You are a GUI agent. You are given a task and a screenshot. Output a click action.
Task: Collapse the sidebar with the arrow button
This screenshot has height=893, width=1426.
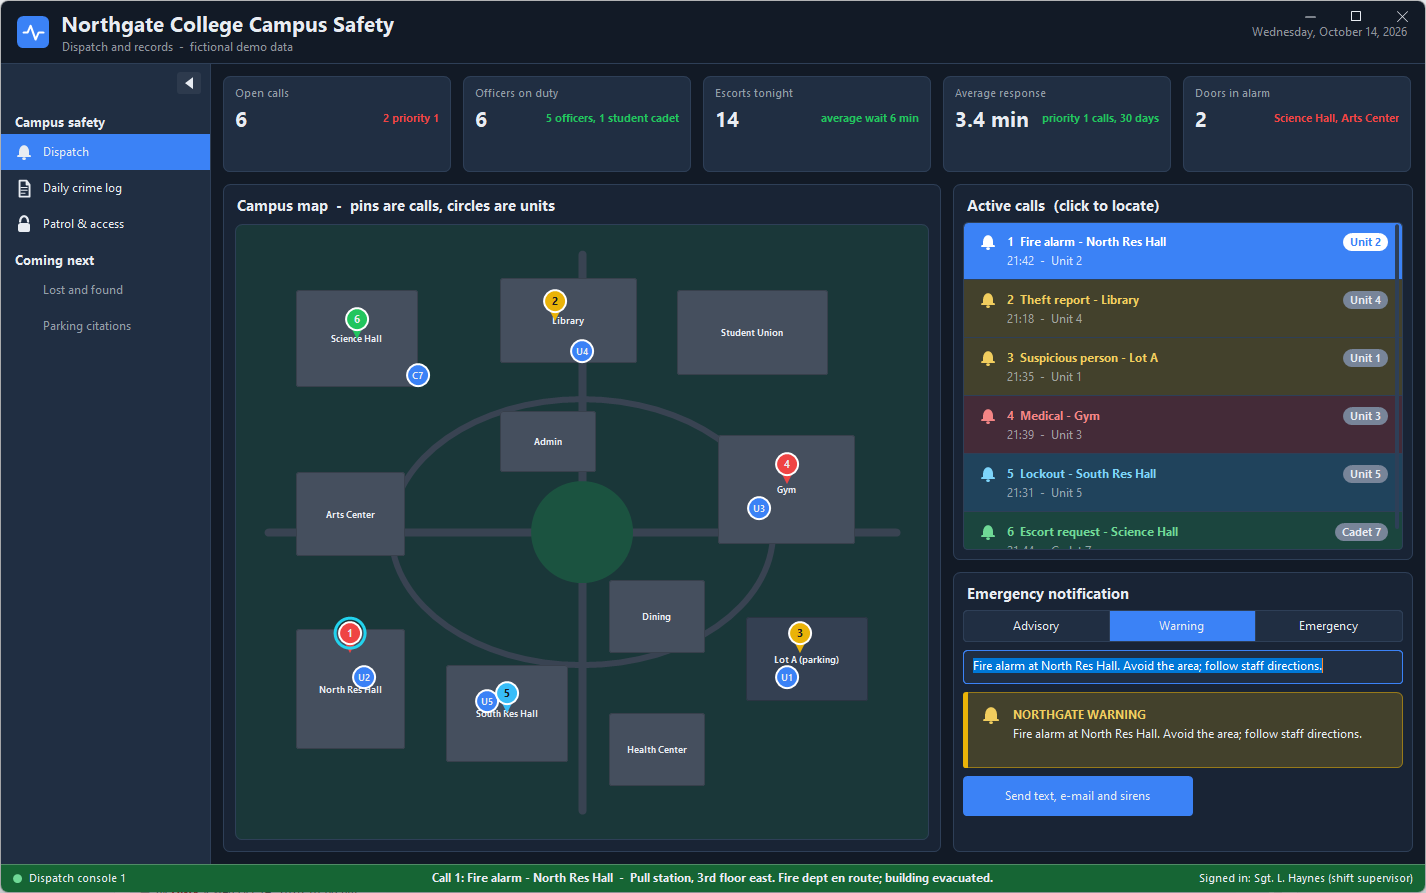point(189,83)
